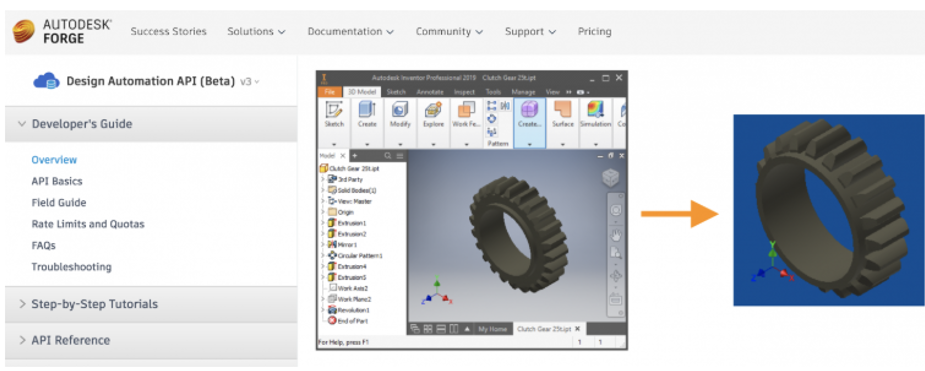This screenshot has height=371, width=925.
Task: Click the Work Features panel icon
Action: tap(466, 110)
